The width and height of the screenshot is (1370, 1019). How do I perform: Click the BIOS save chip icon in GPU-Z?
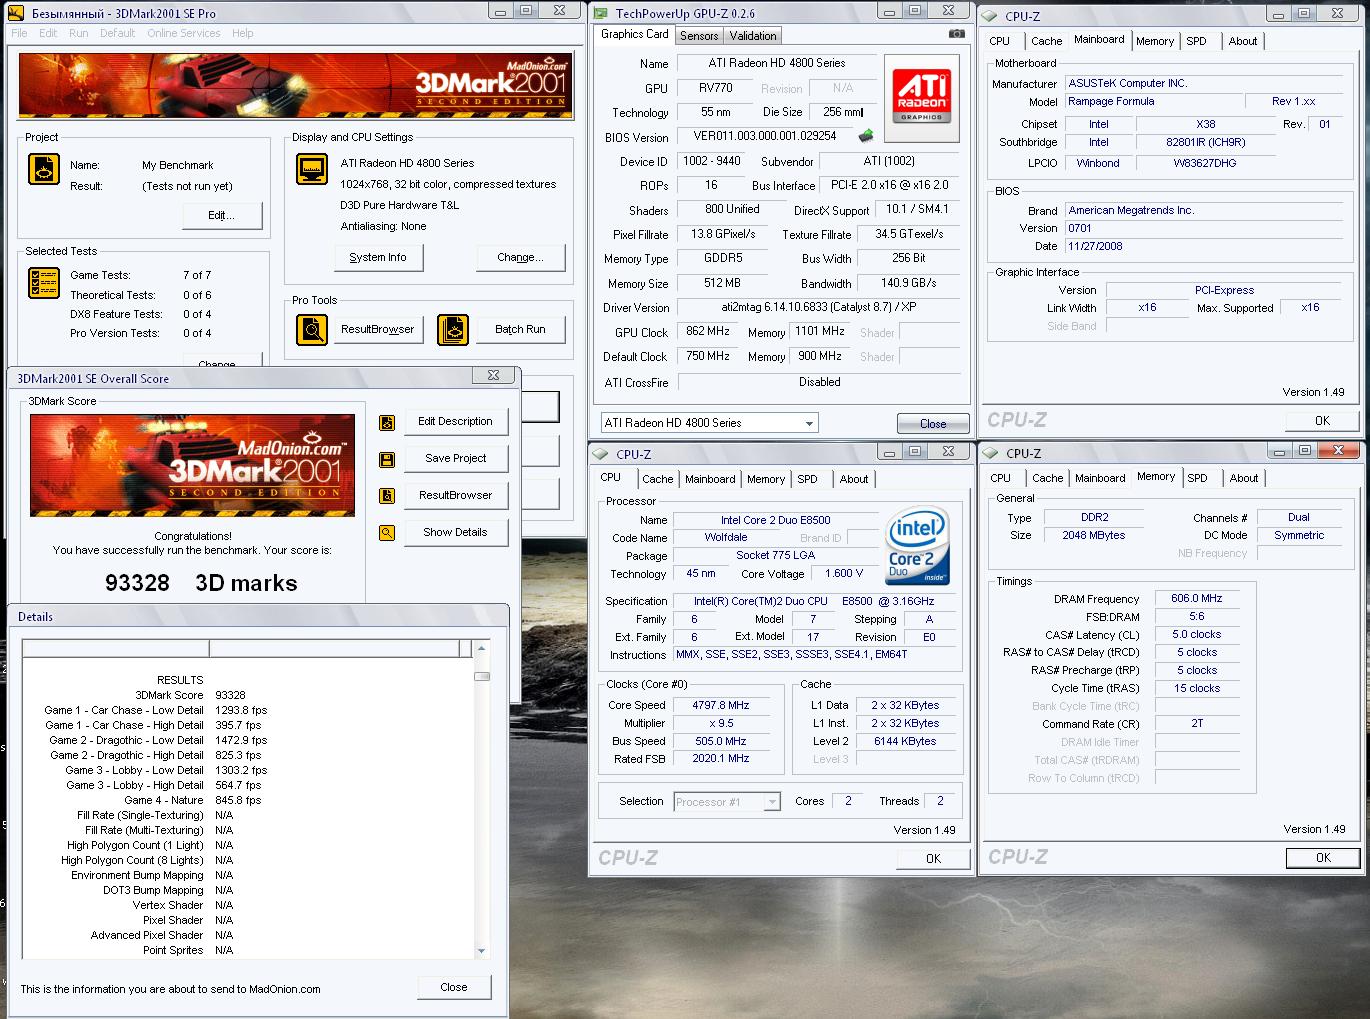click(x=866, y=136)
